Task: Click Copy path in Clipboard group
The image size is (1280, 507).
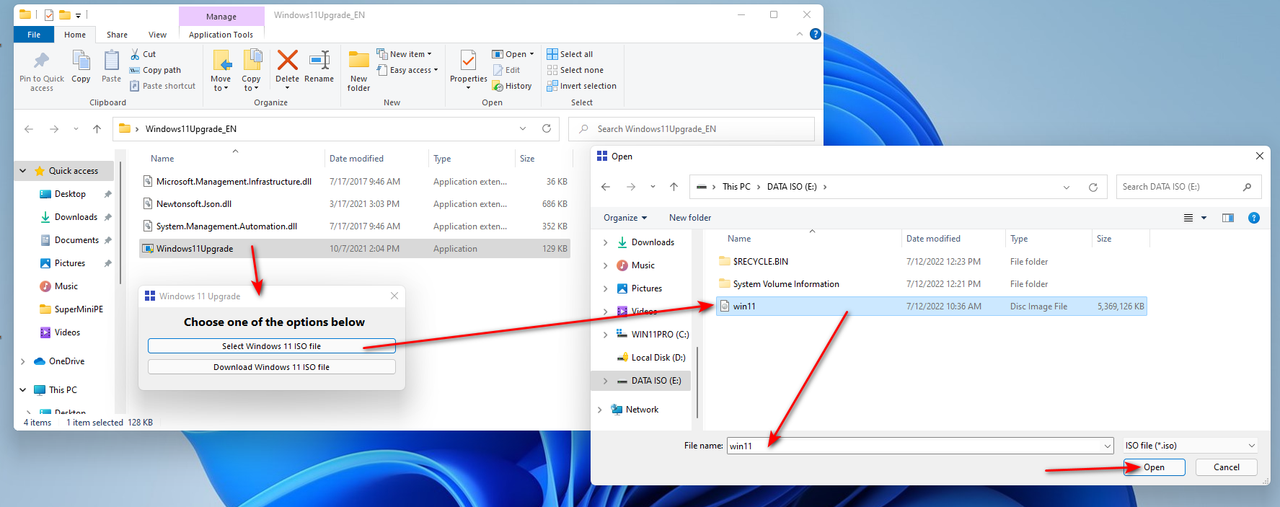Action: [x=155, y=70]
